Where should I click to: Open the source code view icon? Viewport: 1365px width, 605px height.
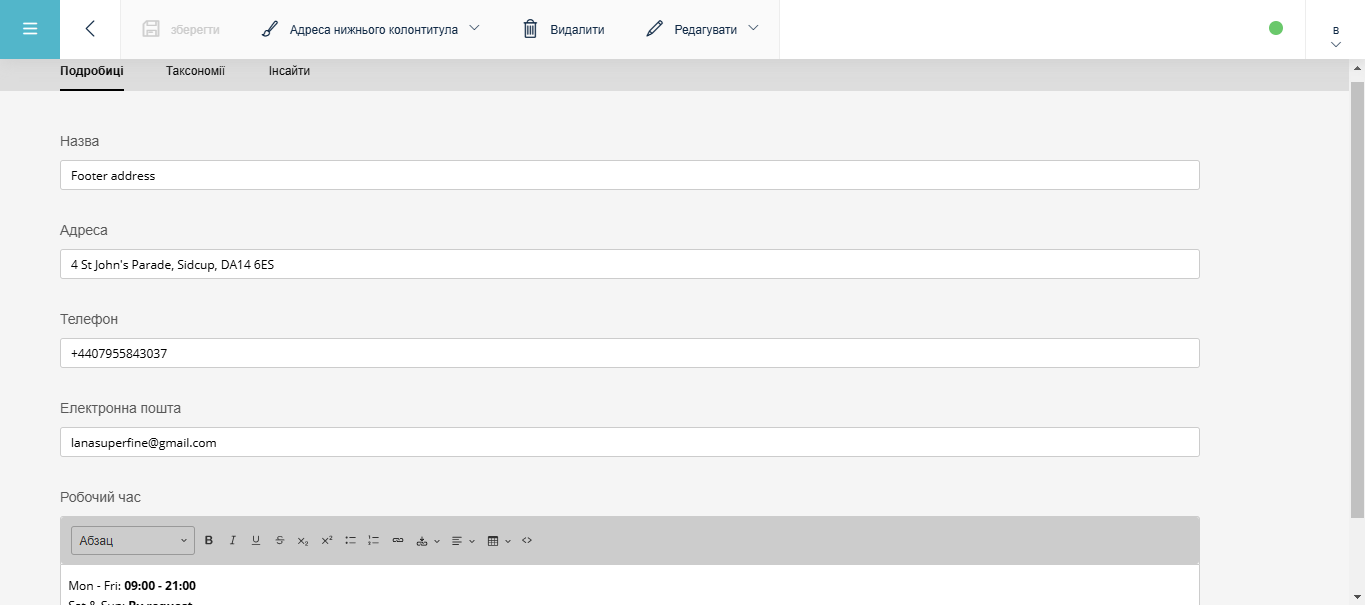(x=527, y=540)
